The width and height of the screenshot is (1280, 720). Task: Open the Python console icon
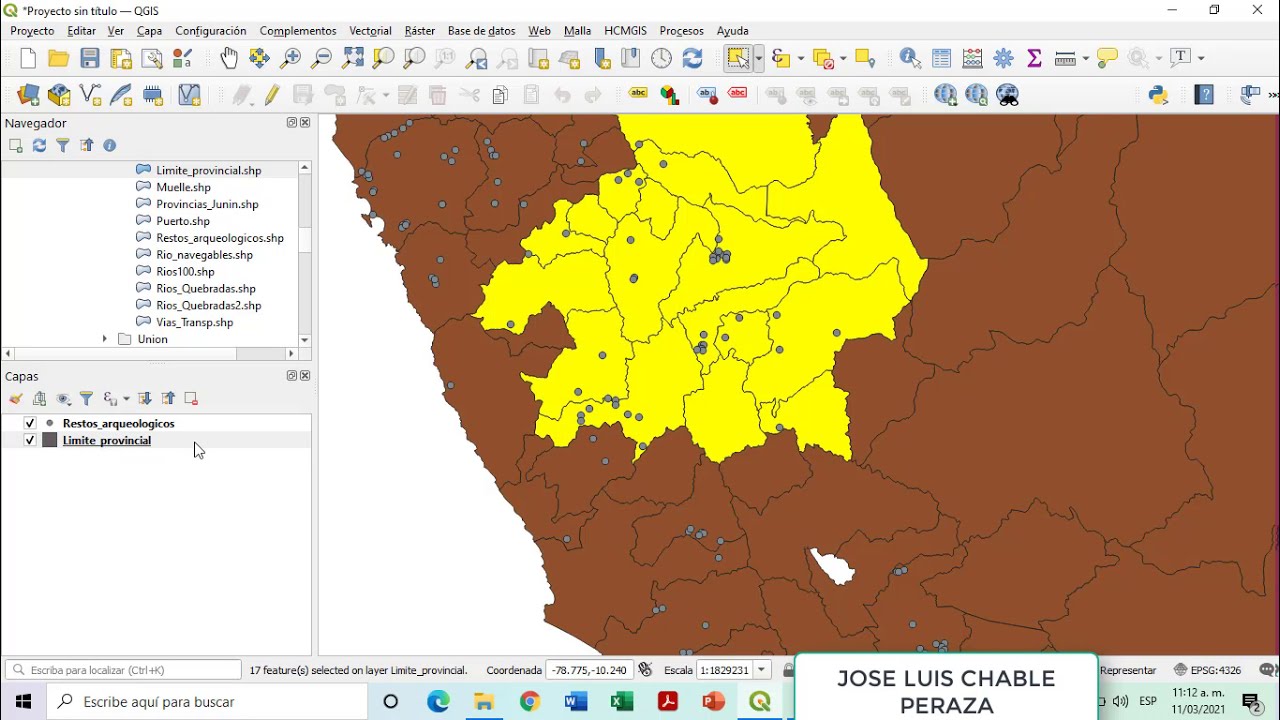pos(1158,95)
